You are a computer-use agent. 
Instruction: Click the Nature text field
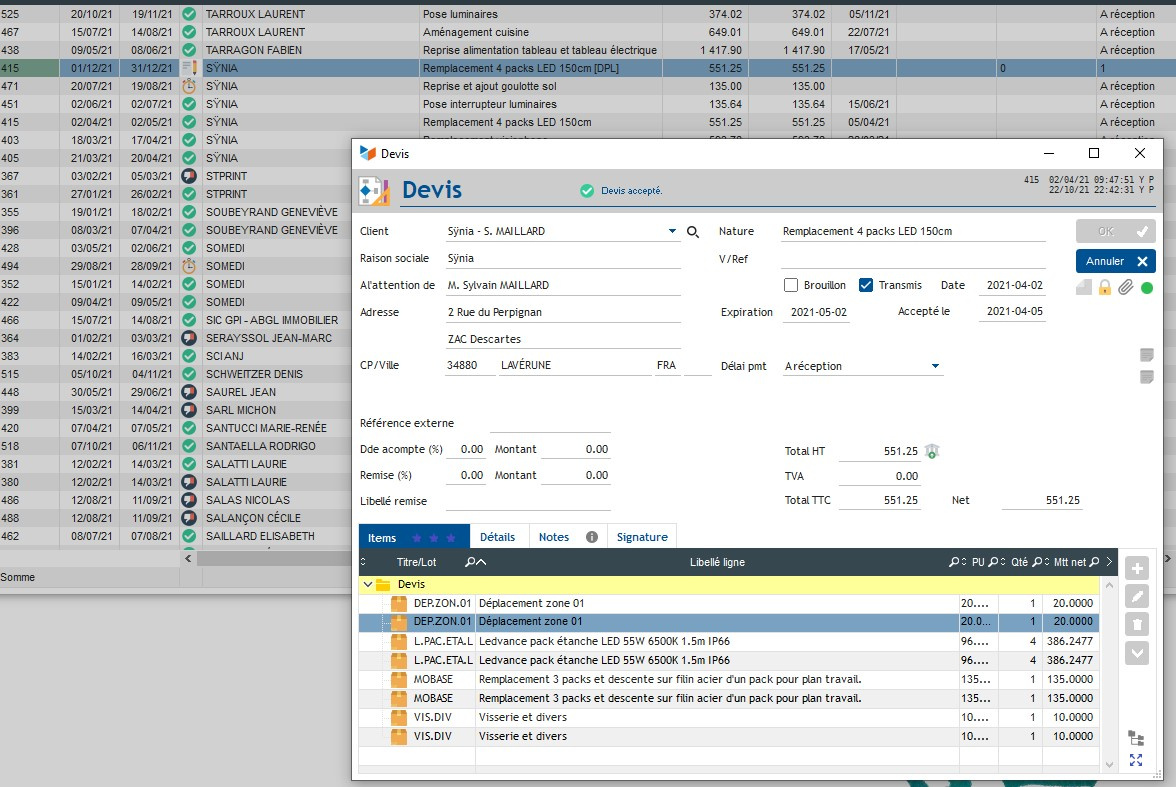pos(912,232)
